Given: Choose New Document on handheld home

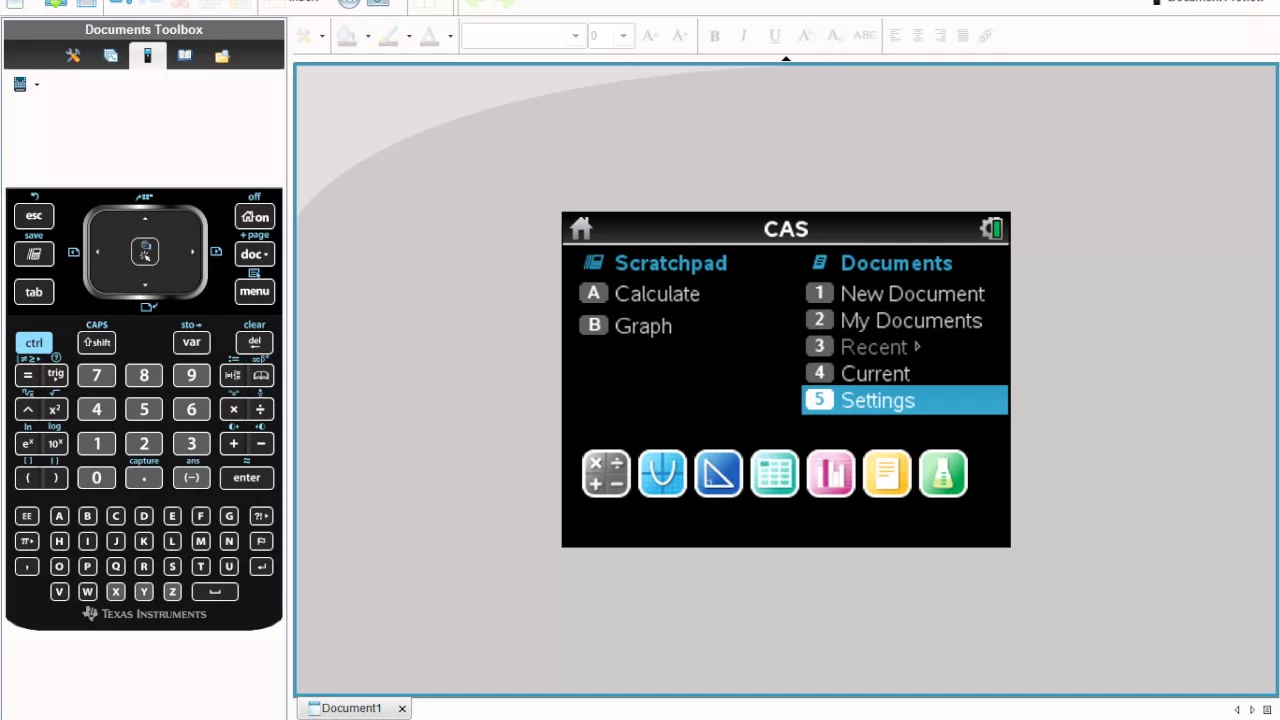Looking at the screenshot, I should coord(896,294).
